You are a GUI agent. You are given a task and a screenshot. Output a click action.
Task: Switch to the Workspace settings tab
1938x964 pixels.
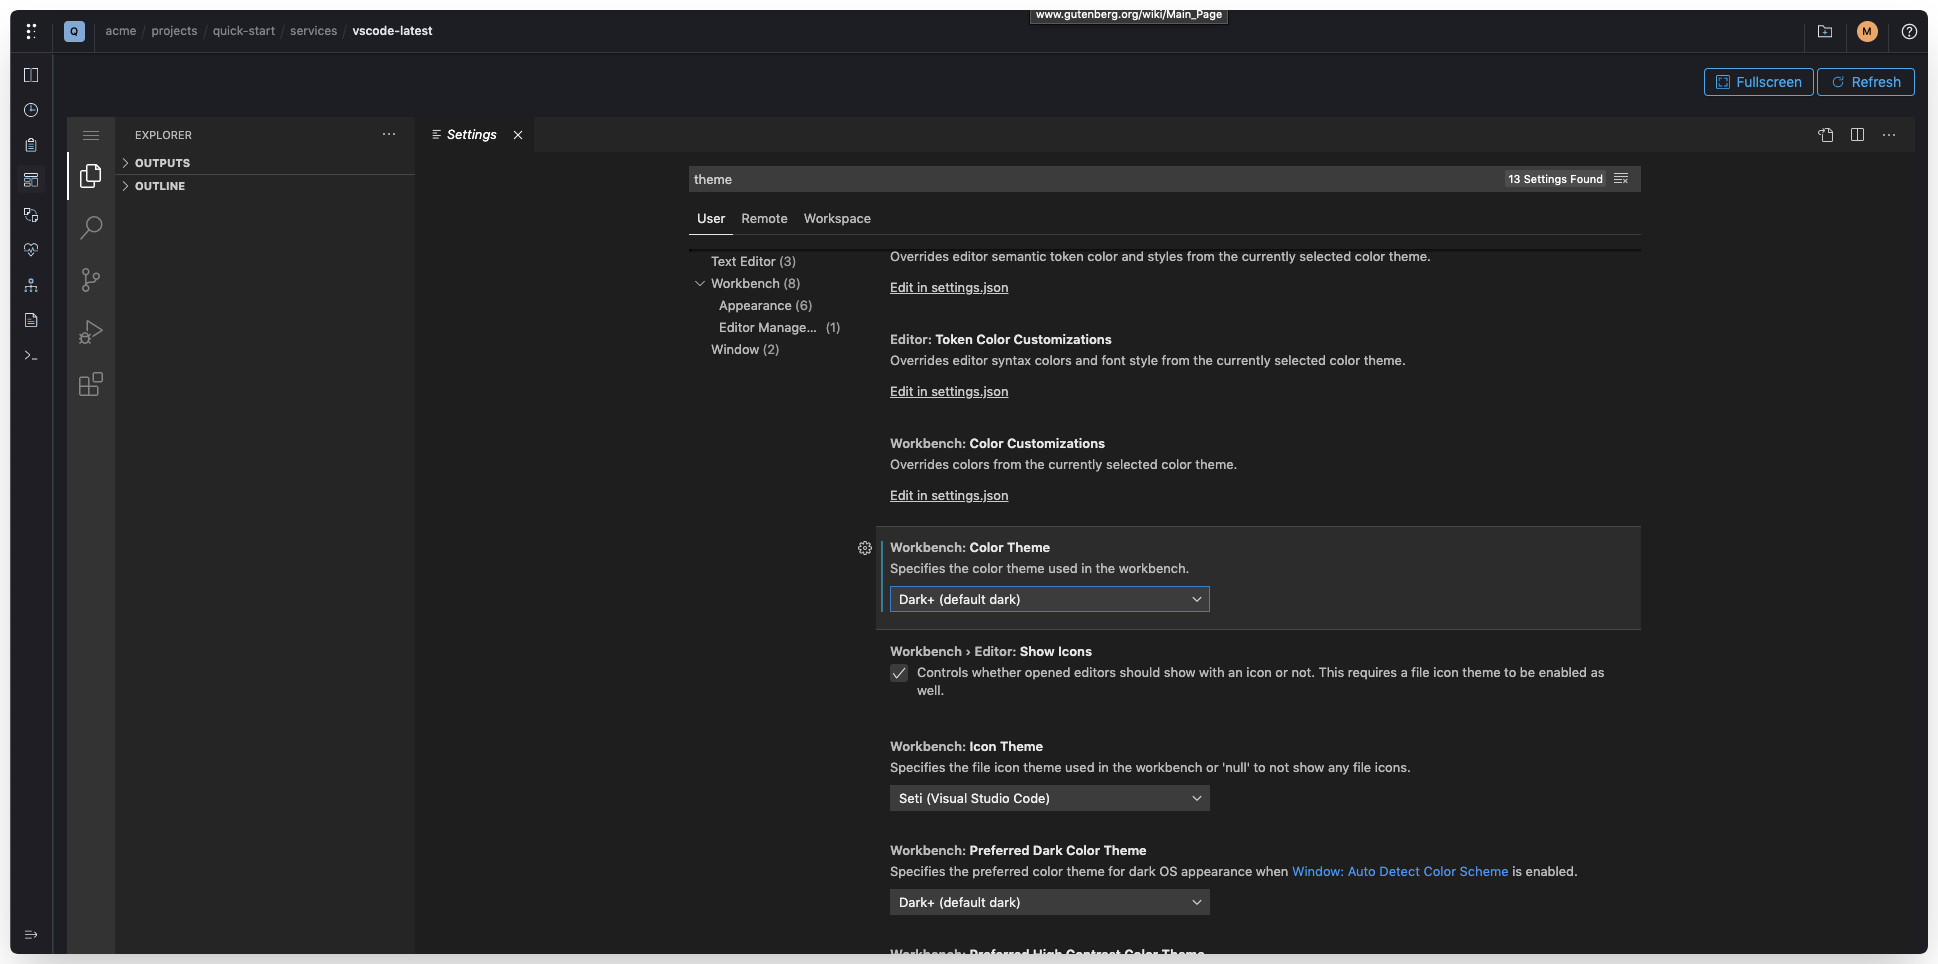[x=837, y=218]
